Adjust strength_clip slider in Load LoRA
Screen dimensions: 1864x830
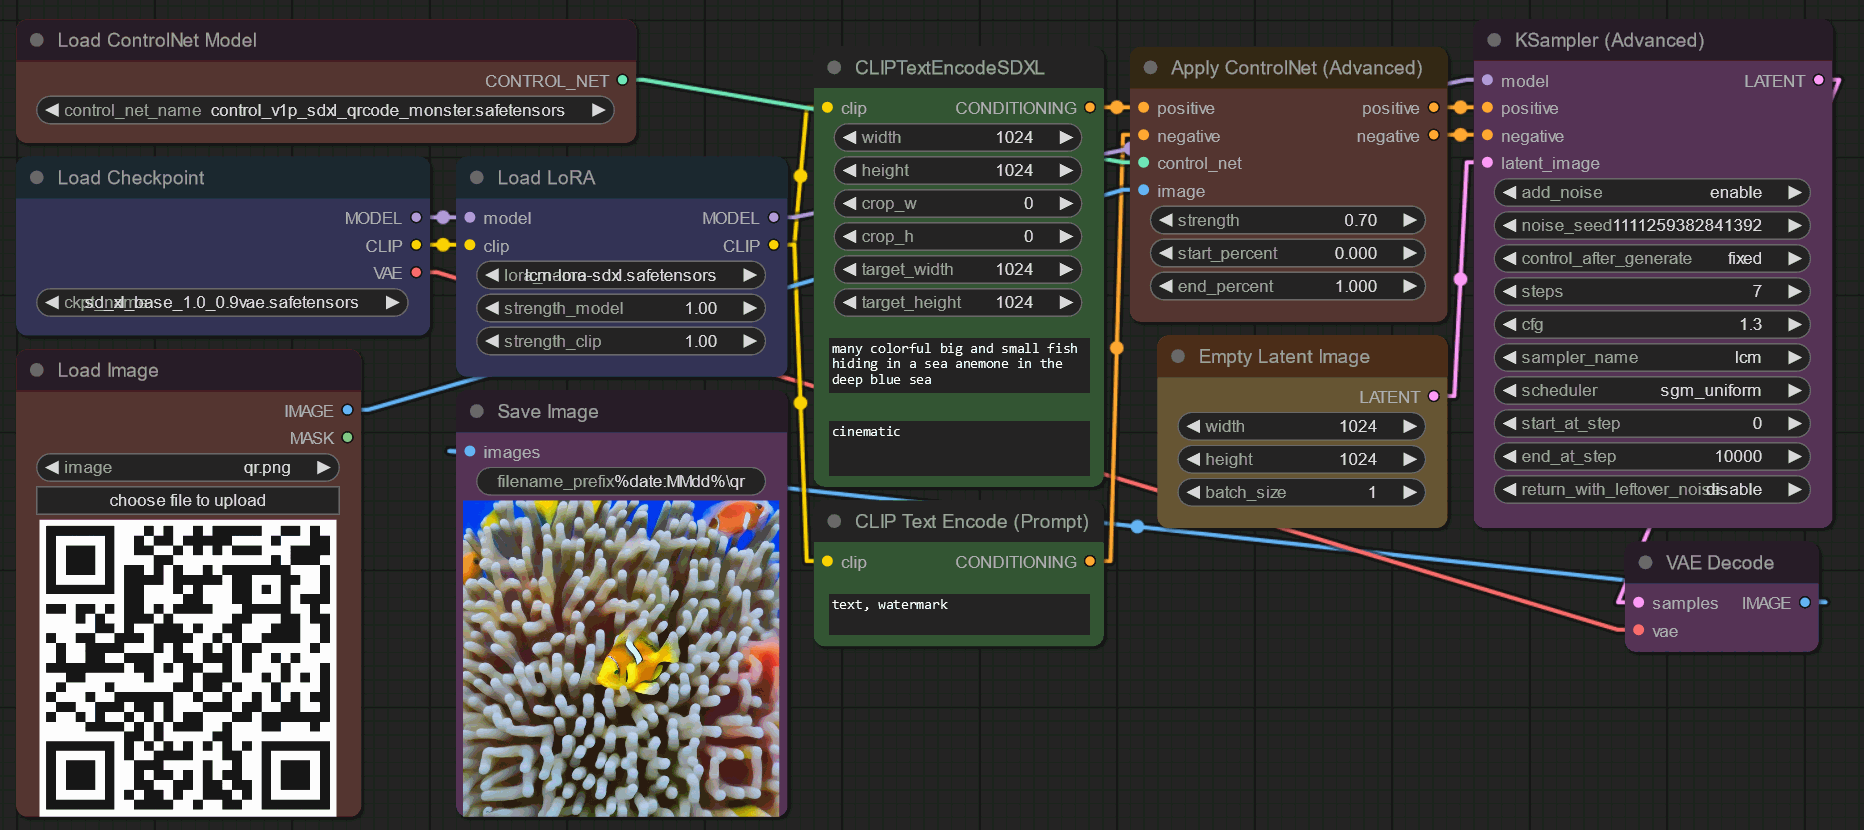click(x=621, y=341)
